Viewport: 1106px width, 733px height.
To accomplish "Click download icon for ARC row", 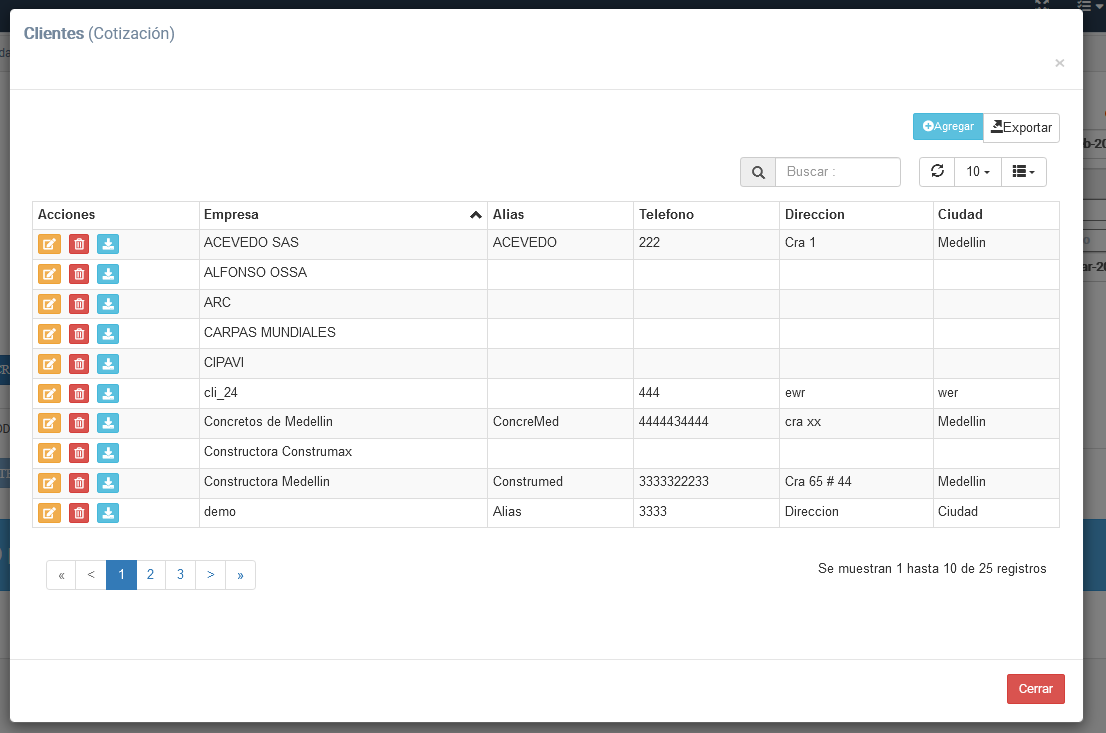I will 108,304.
